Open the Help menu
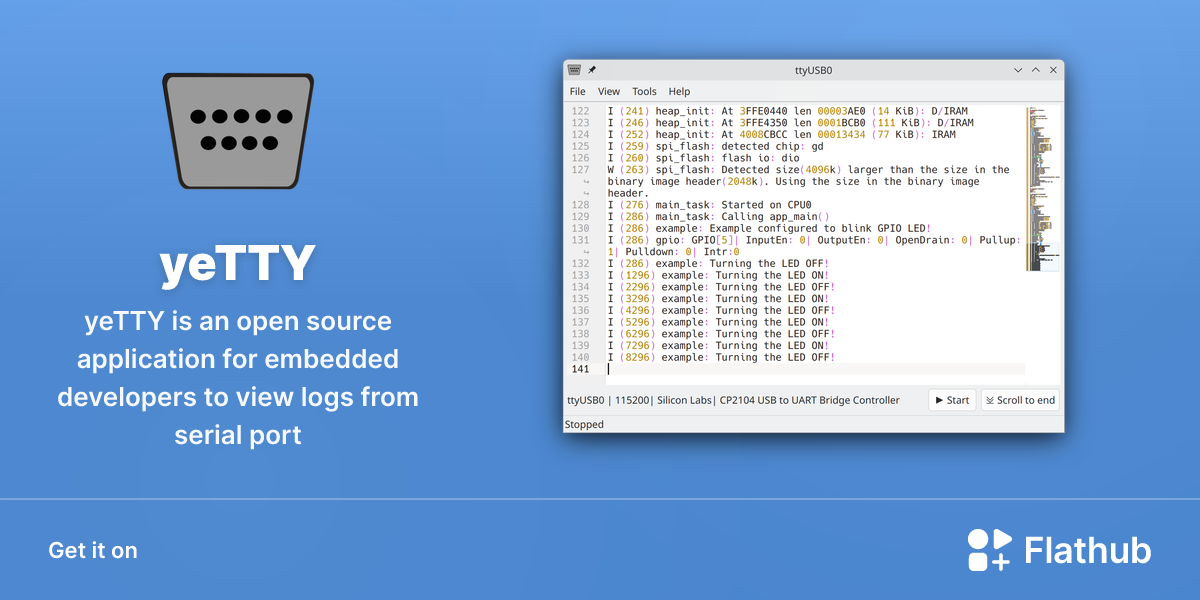Viewport: 1200px width, 600px height. 679,91
